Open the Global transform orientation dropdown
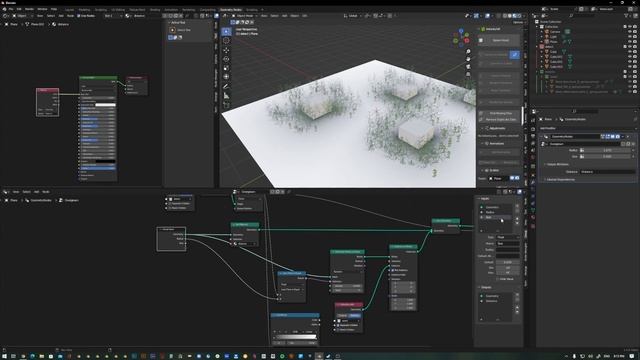 (x=353, y=16)
